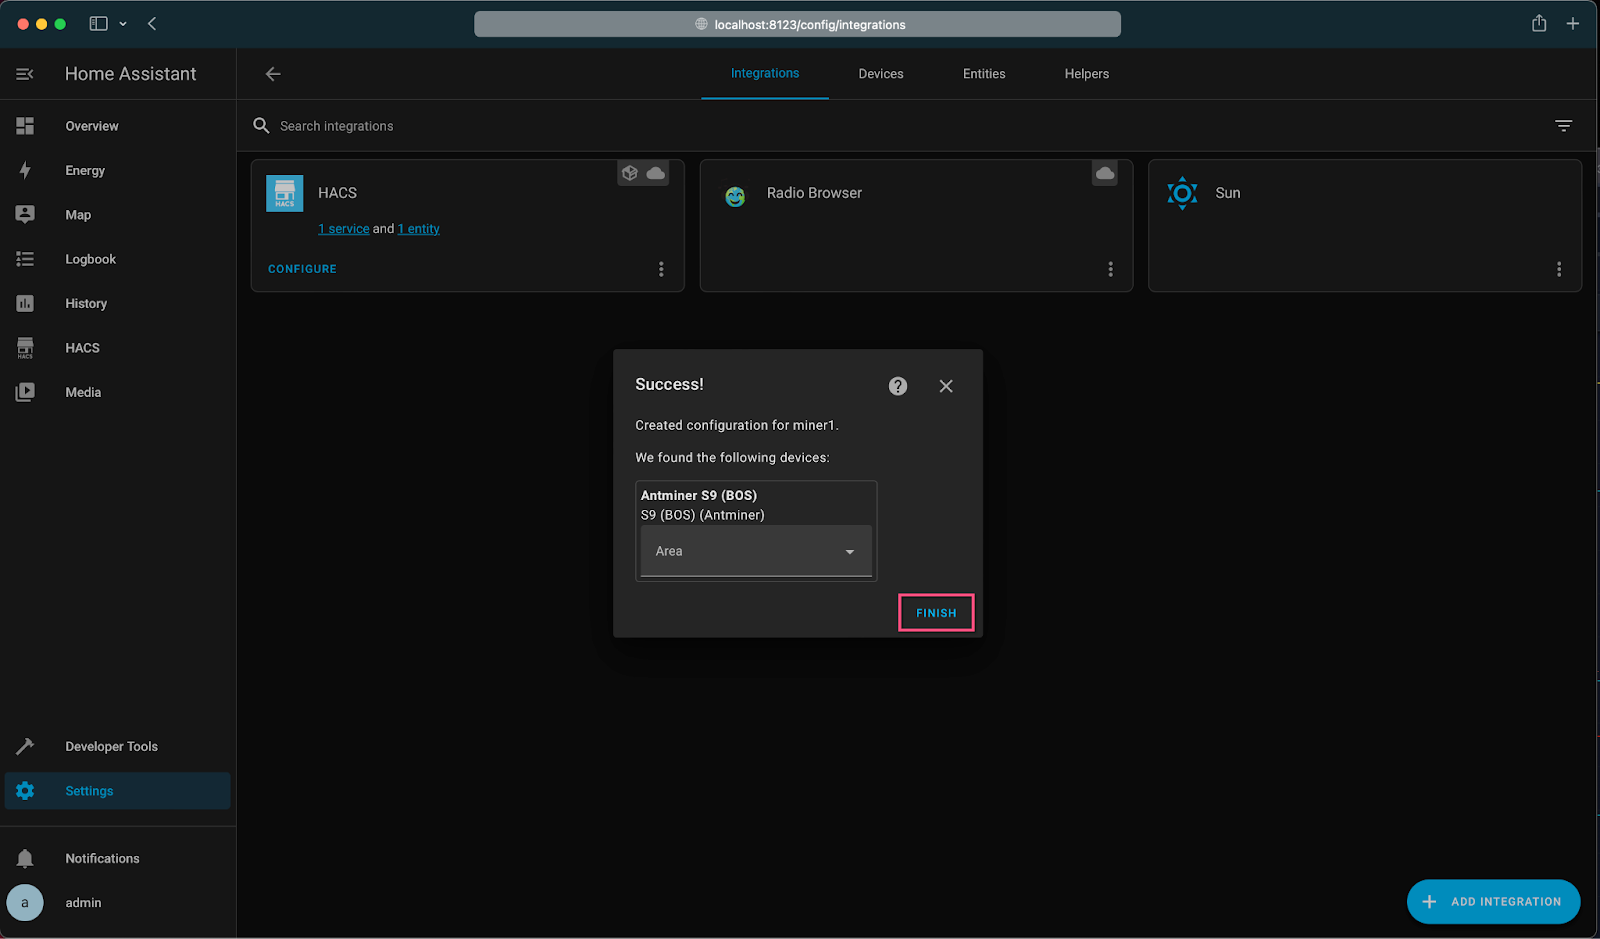Toggle the Safari sidebar button
This screenshot has height=939, width=1600.
coord(98,24)
